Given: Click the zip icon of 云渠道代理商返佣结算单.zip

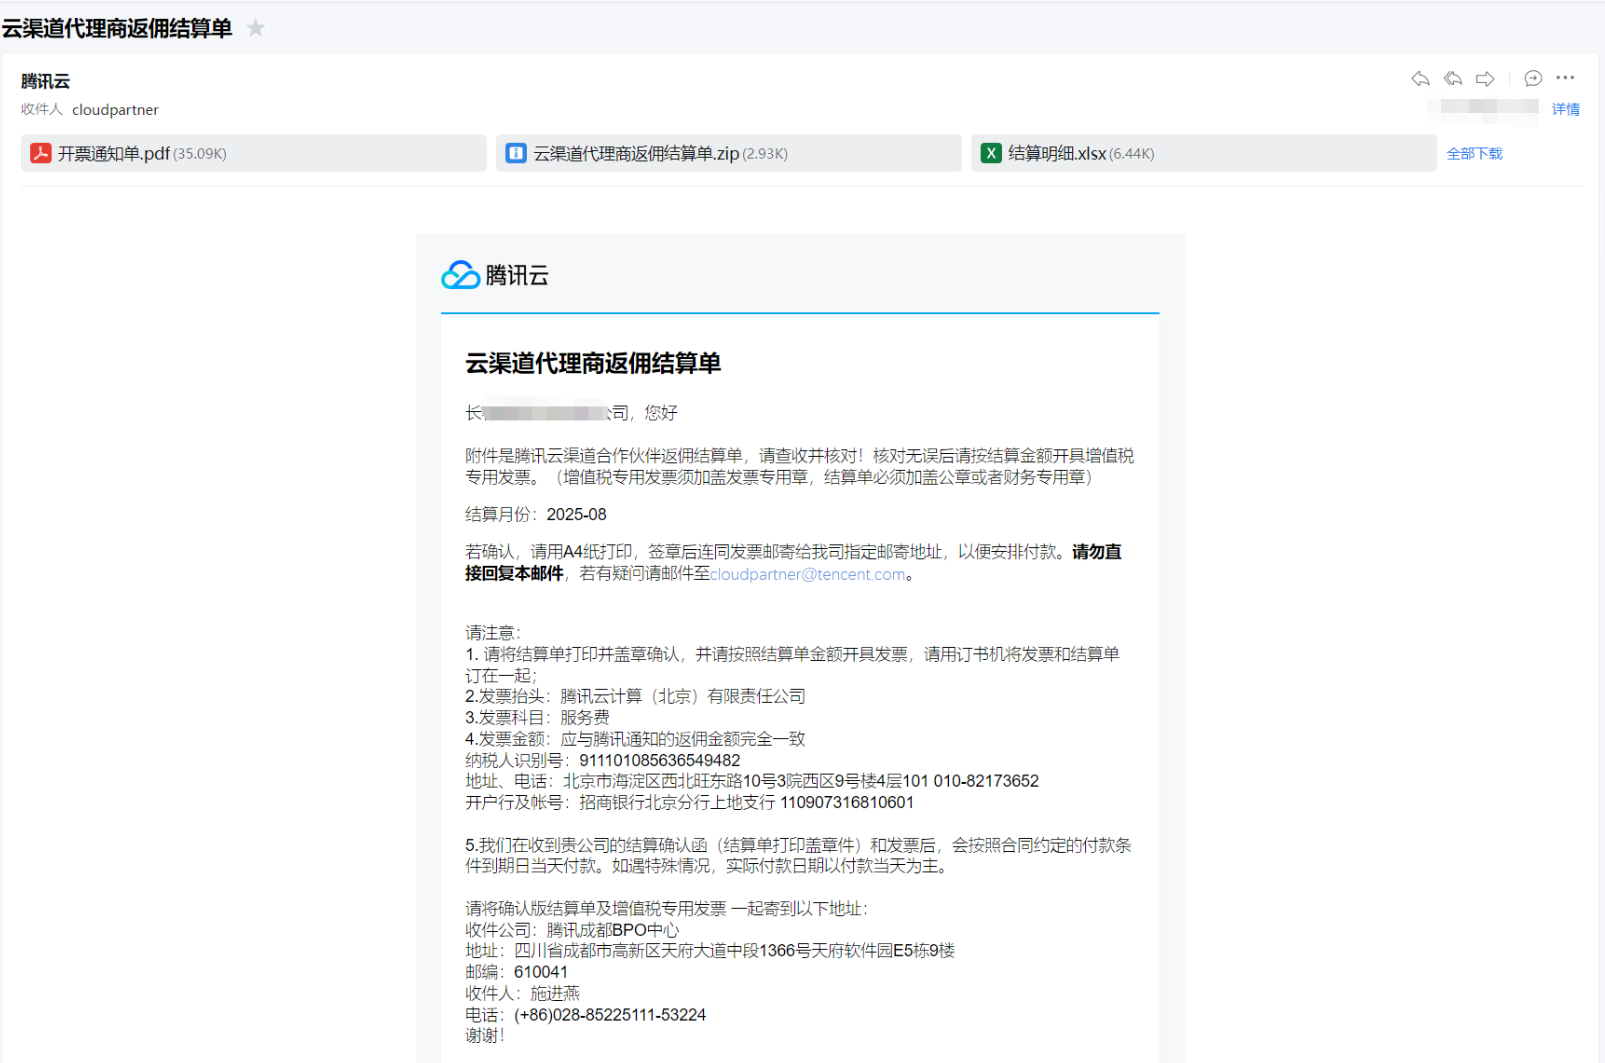Looking at the screenshot, I should (516, 153).
